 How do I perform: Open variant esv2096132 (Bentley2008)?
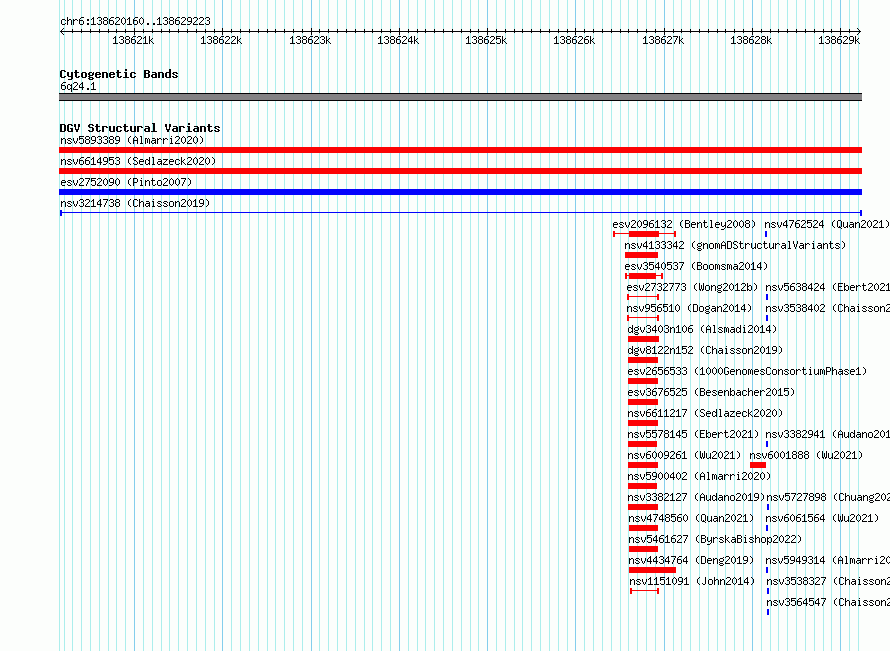684,224
